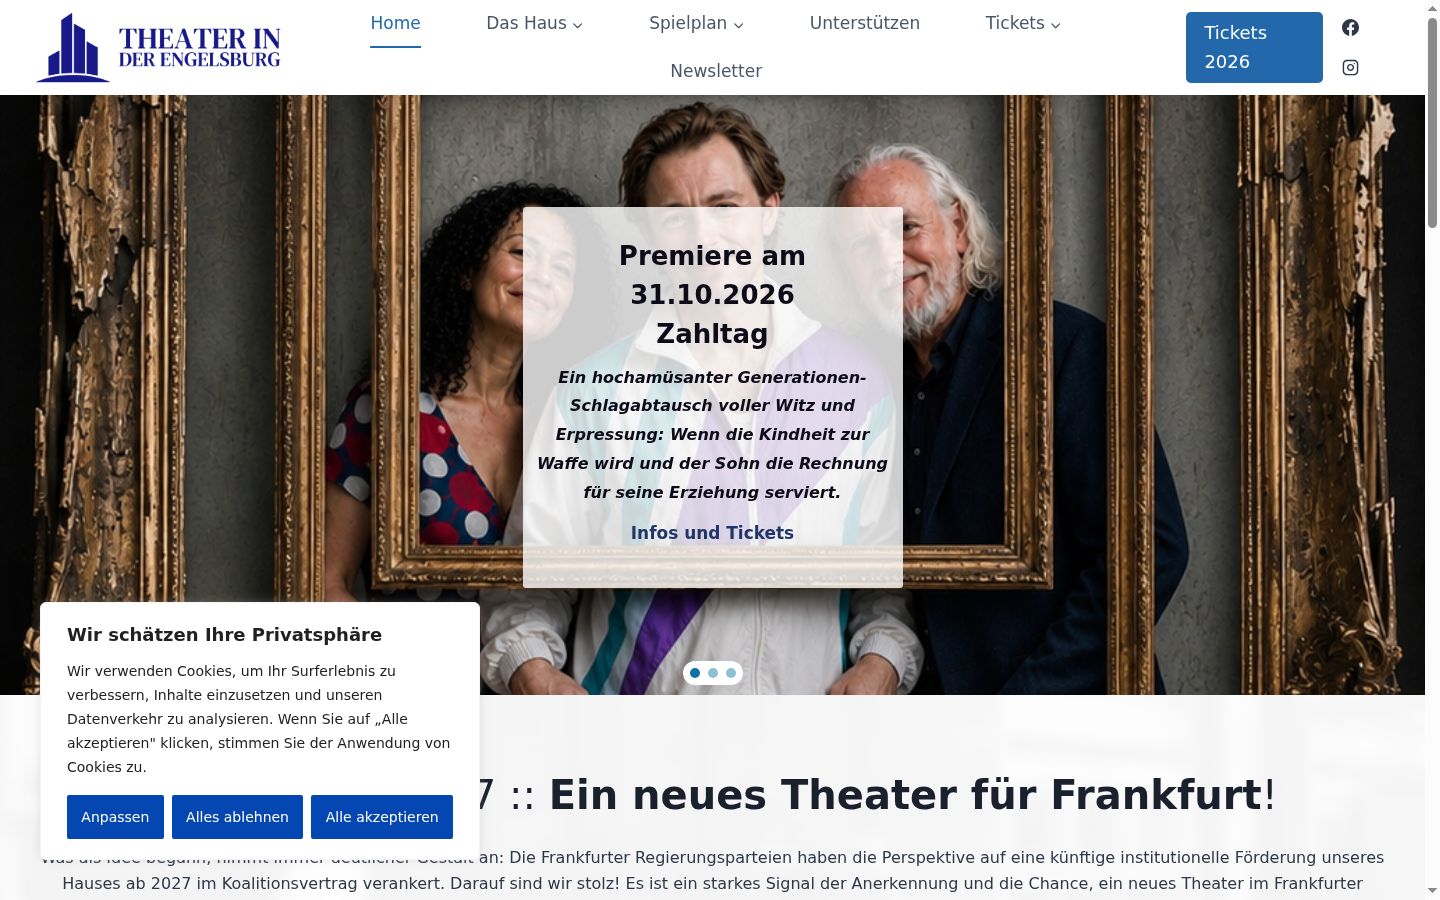
Task: Select the second slider dot
Action: (713, 673)
